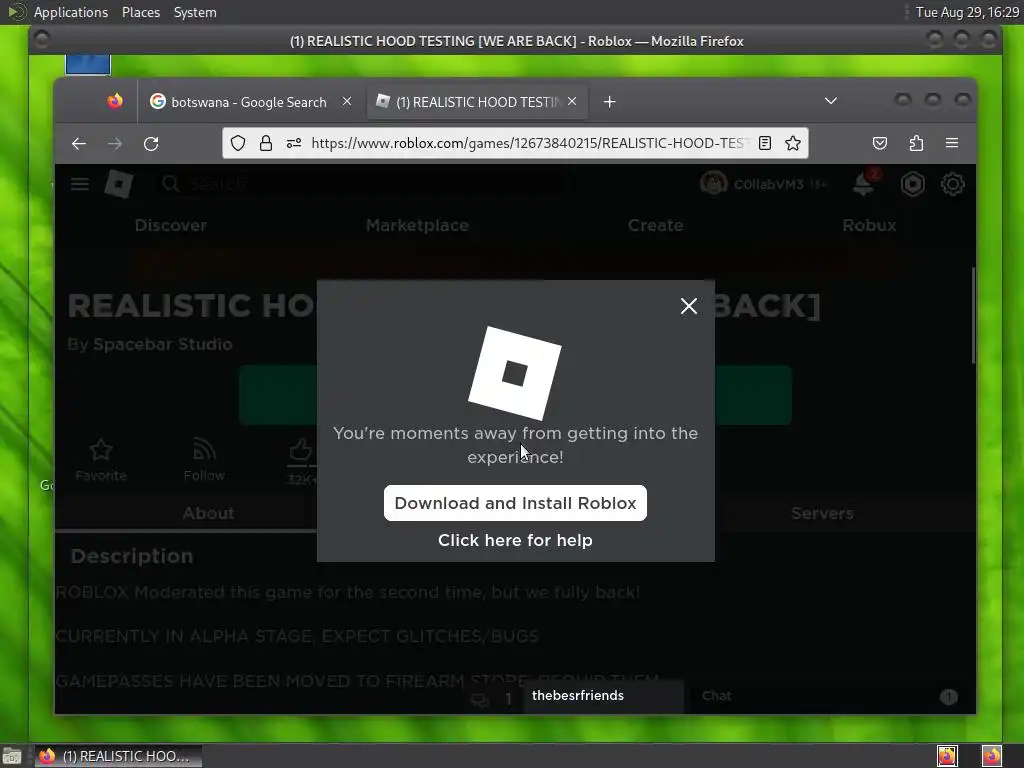The width and height of the screenshot is (1024, 768).
Task: Select the REALISTIC HOOD TESTING tab
Action: pyautogui.click(x=477, y=102)
